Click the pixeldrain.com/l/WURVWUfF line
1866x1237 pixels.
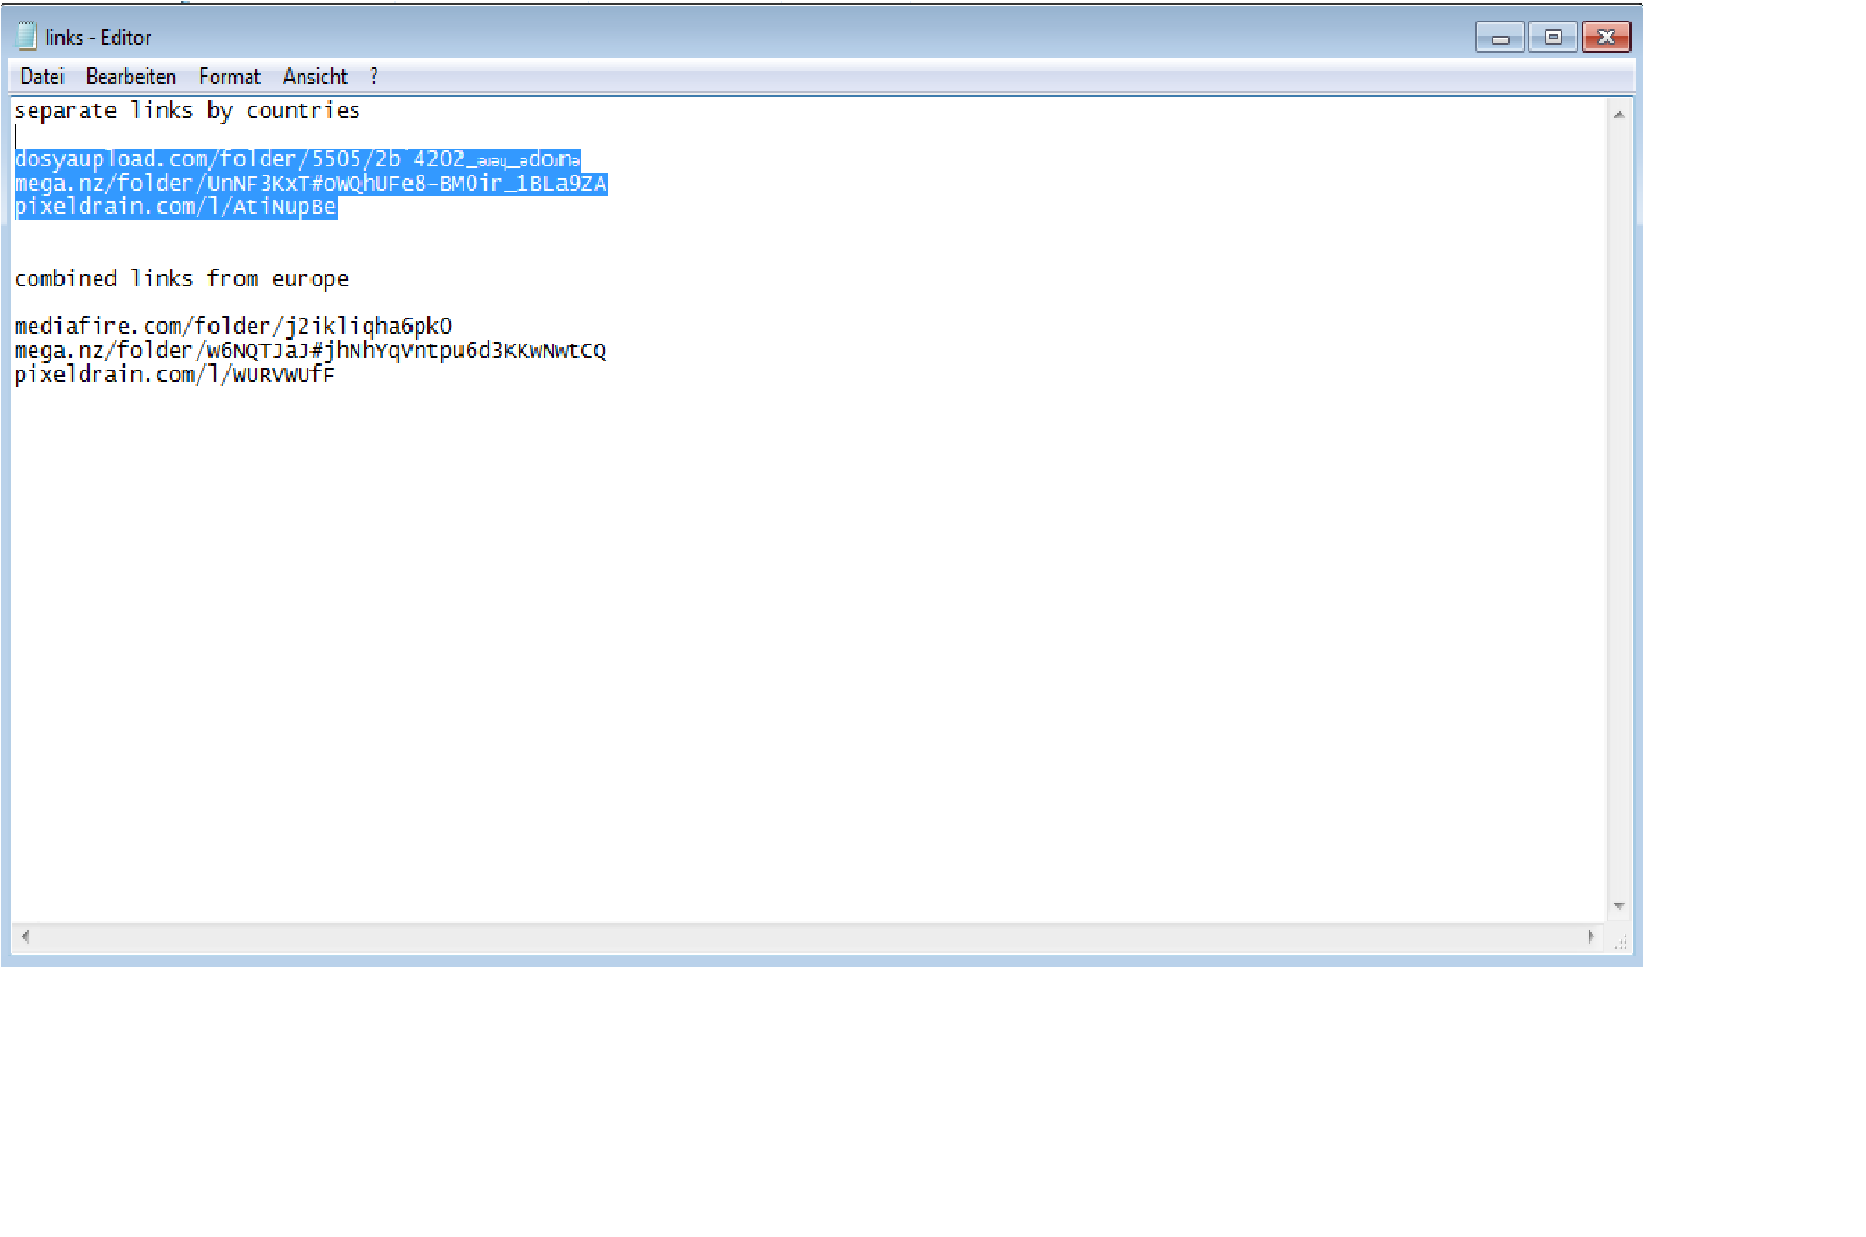coord(175,374)
